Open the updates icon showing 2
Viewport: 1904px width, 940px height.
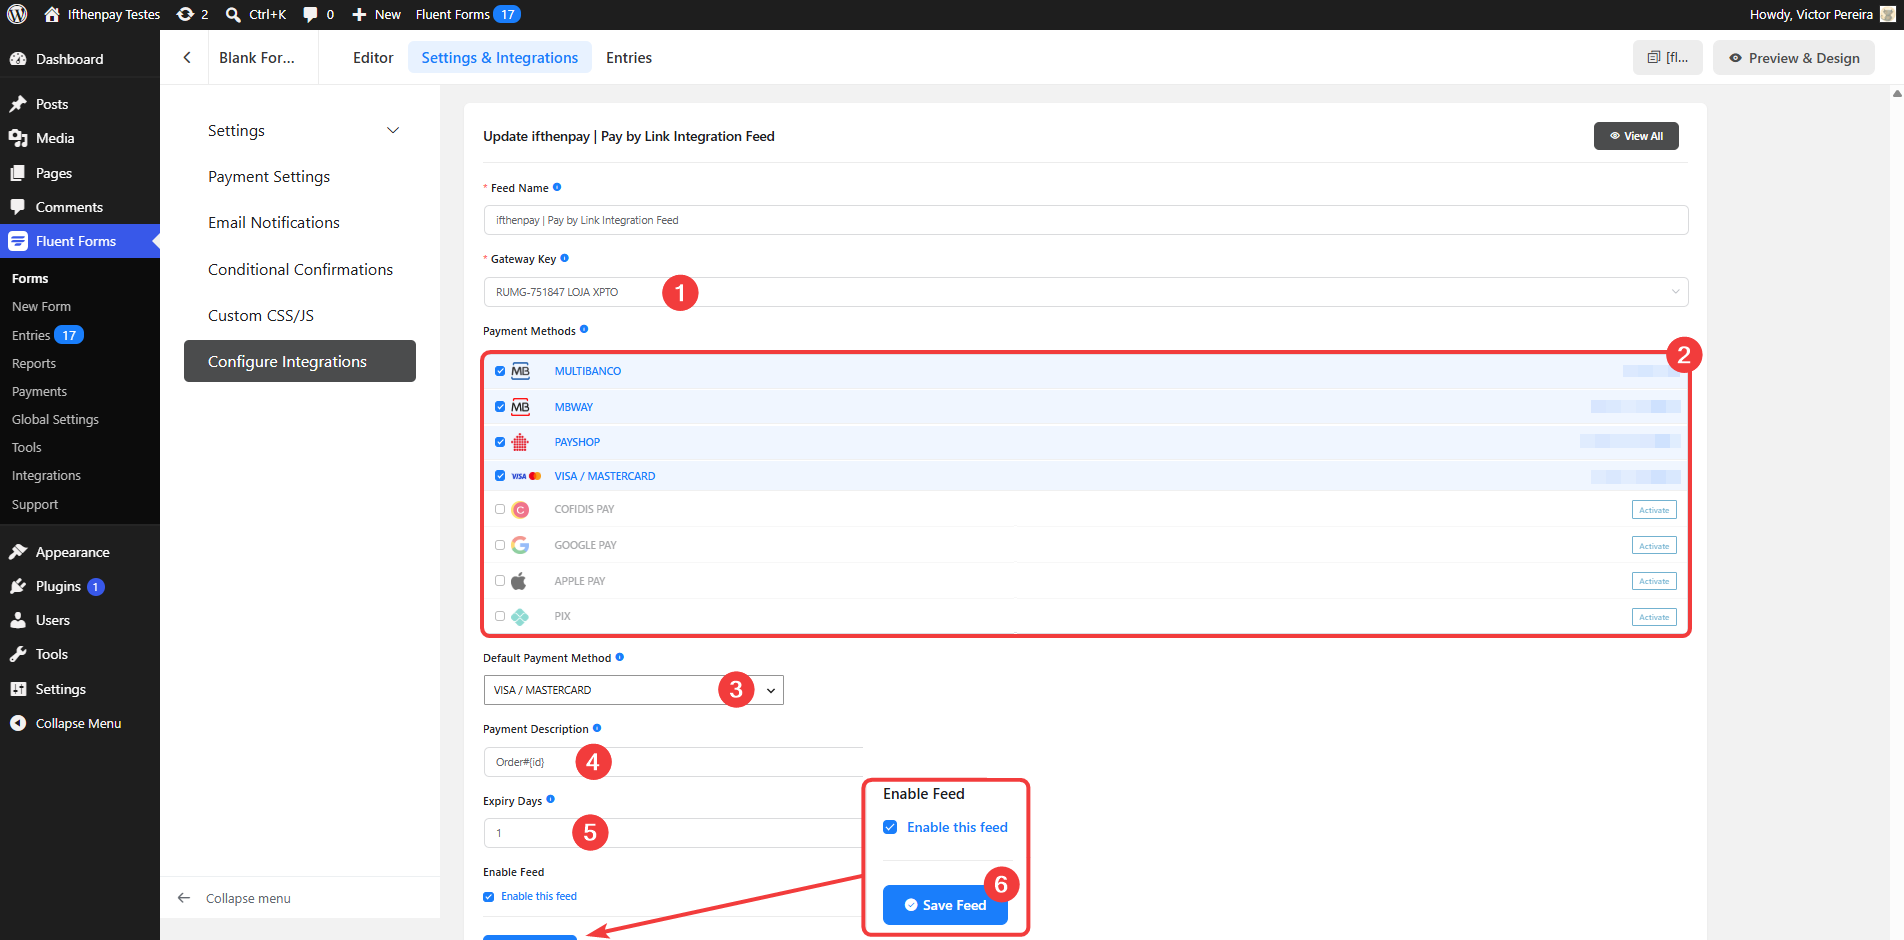(185, 14)
